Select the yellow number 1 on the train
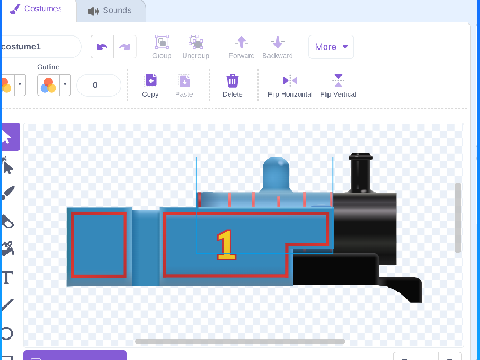 [226, 245]
